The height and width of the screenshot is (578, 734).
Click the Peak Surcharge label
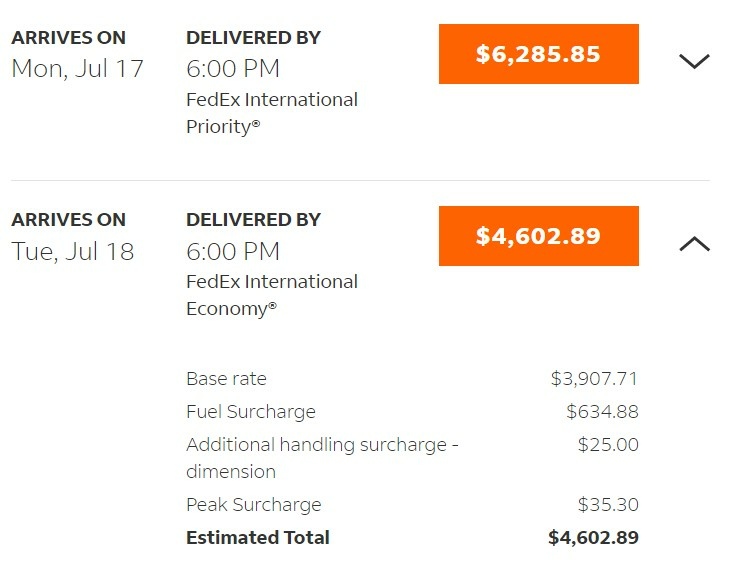(x=254, y=505)
